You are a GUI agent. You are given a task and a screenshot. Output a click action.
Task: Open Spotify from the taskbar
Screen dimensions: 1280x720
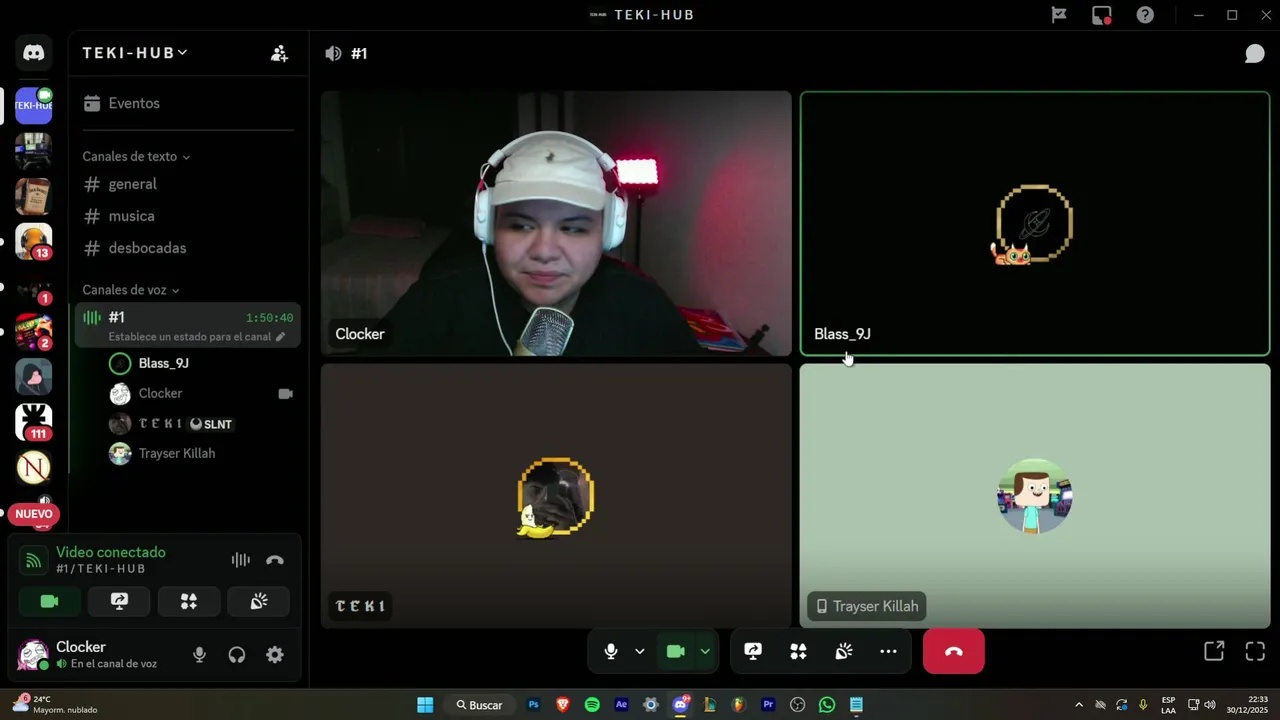(592, 705)
